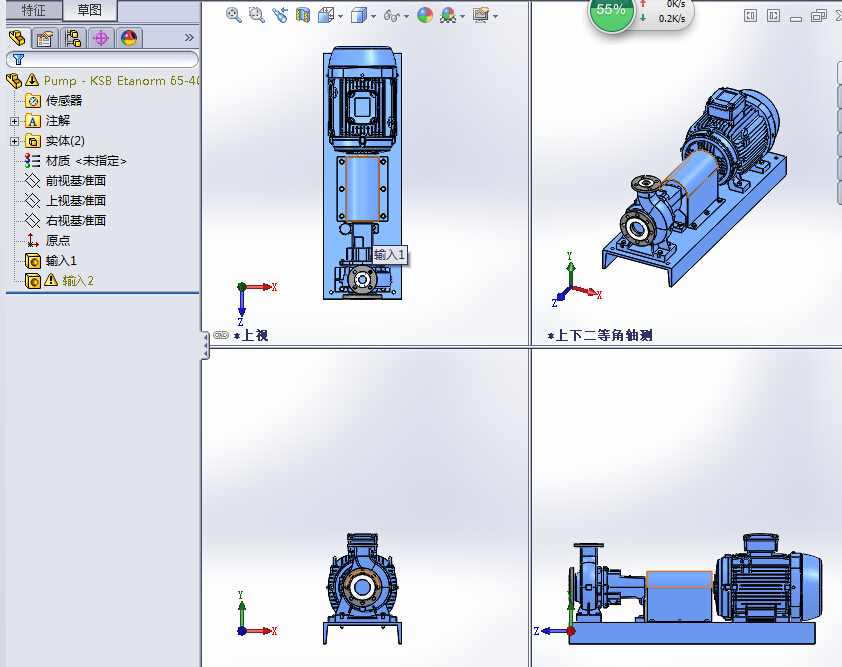
Task: Select the 右视基准面 plane
Action: click(76, 220)
